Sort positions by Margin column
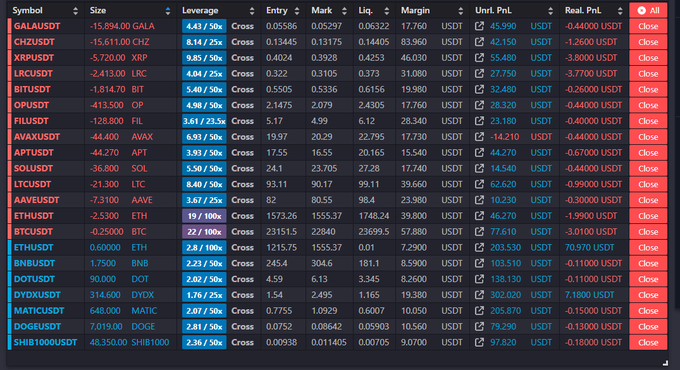The image size is (680, 370). [x=461, y=11]
